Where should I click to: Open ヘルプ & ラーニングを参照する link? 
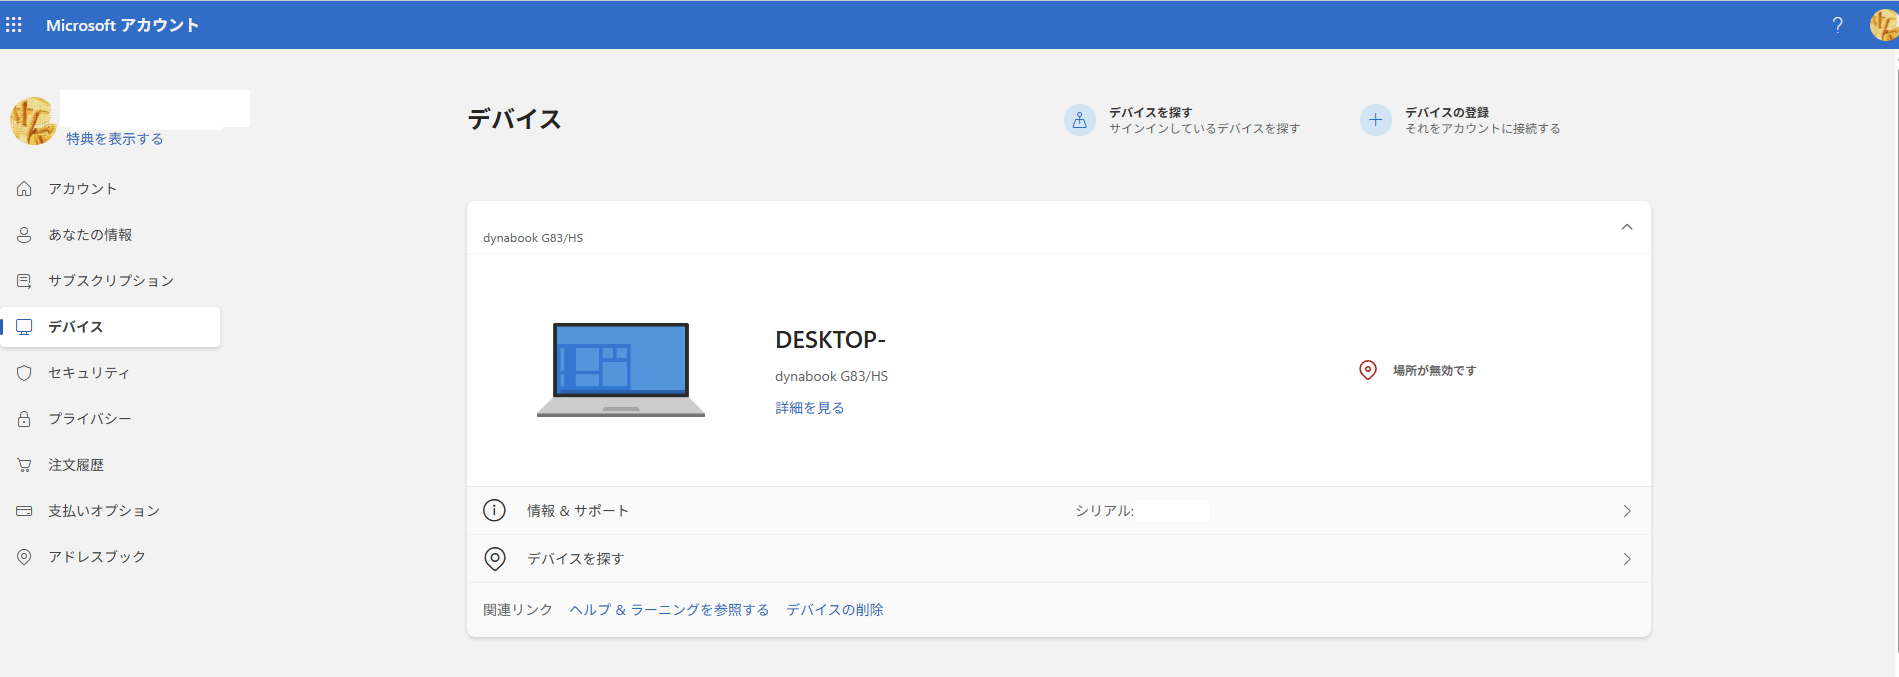coord(669,610)
